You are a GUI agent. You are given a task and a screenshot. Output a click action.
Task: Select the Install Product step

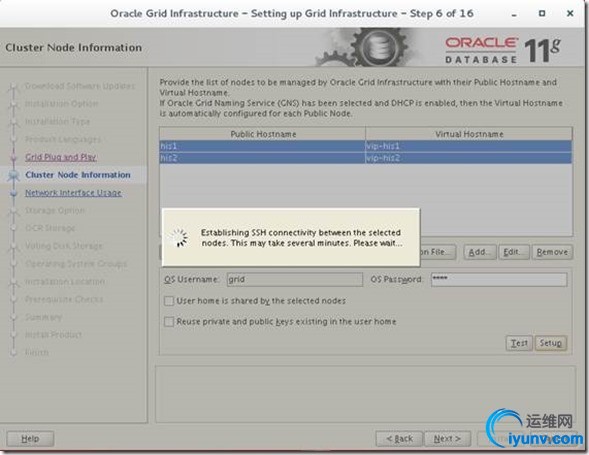coord(53,335)
